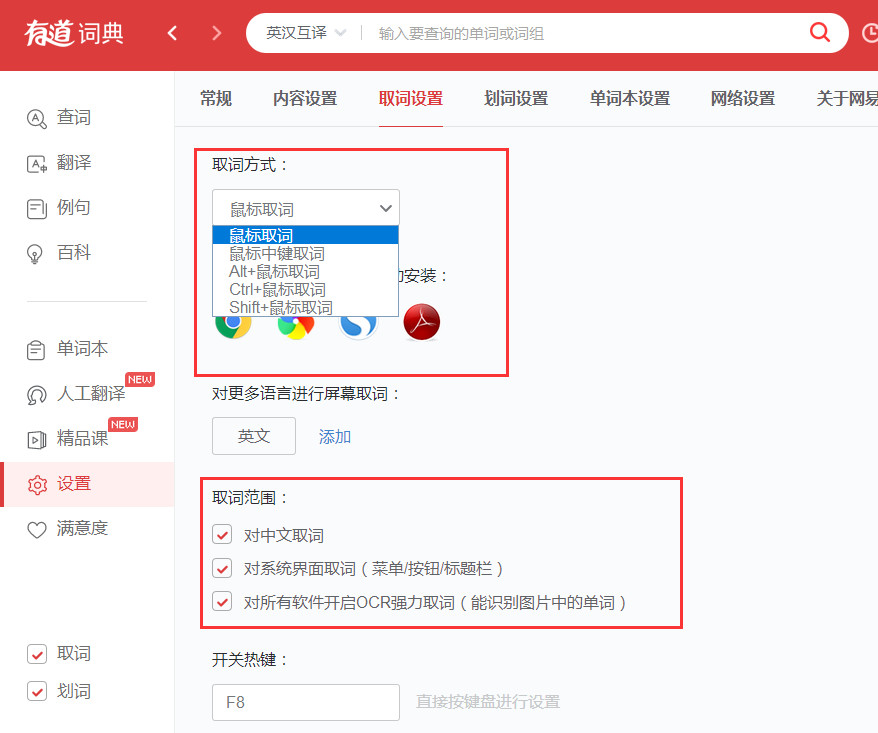The image size is (878, 733).
Task: Click the 添加 link to add language
Action: pos(334,436)
